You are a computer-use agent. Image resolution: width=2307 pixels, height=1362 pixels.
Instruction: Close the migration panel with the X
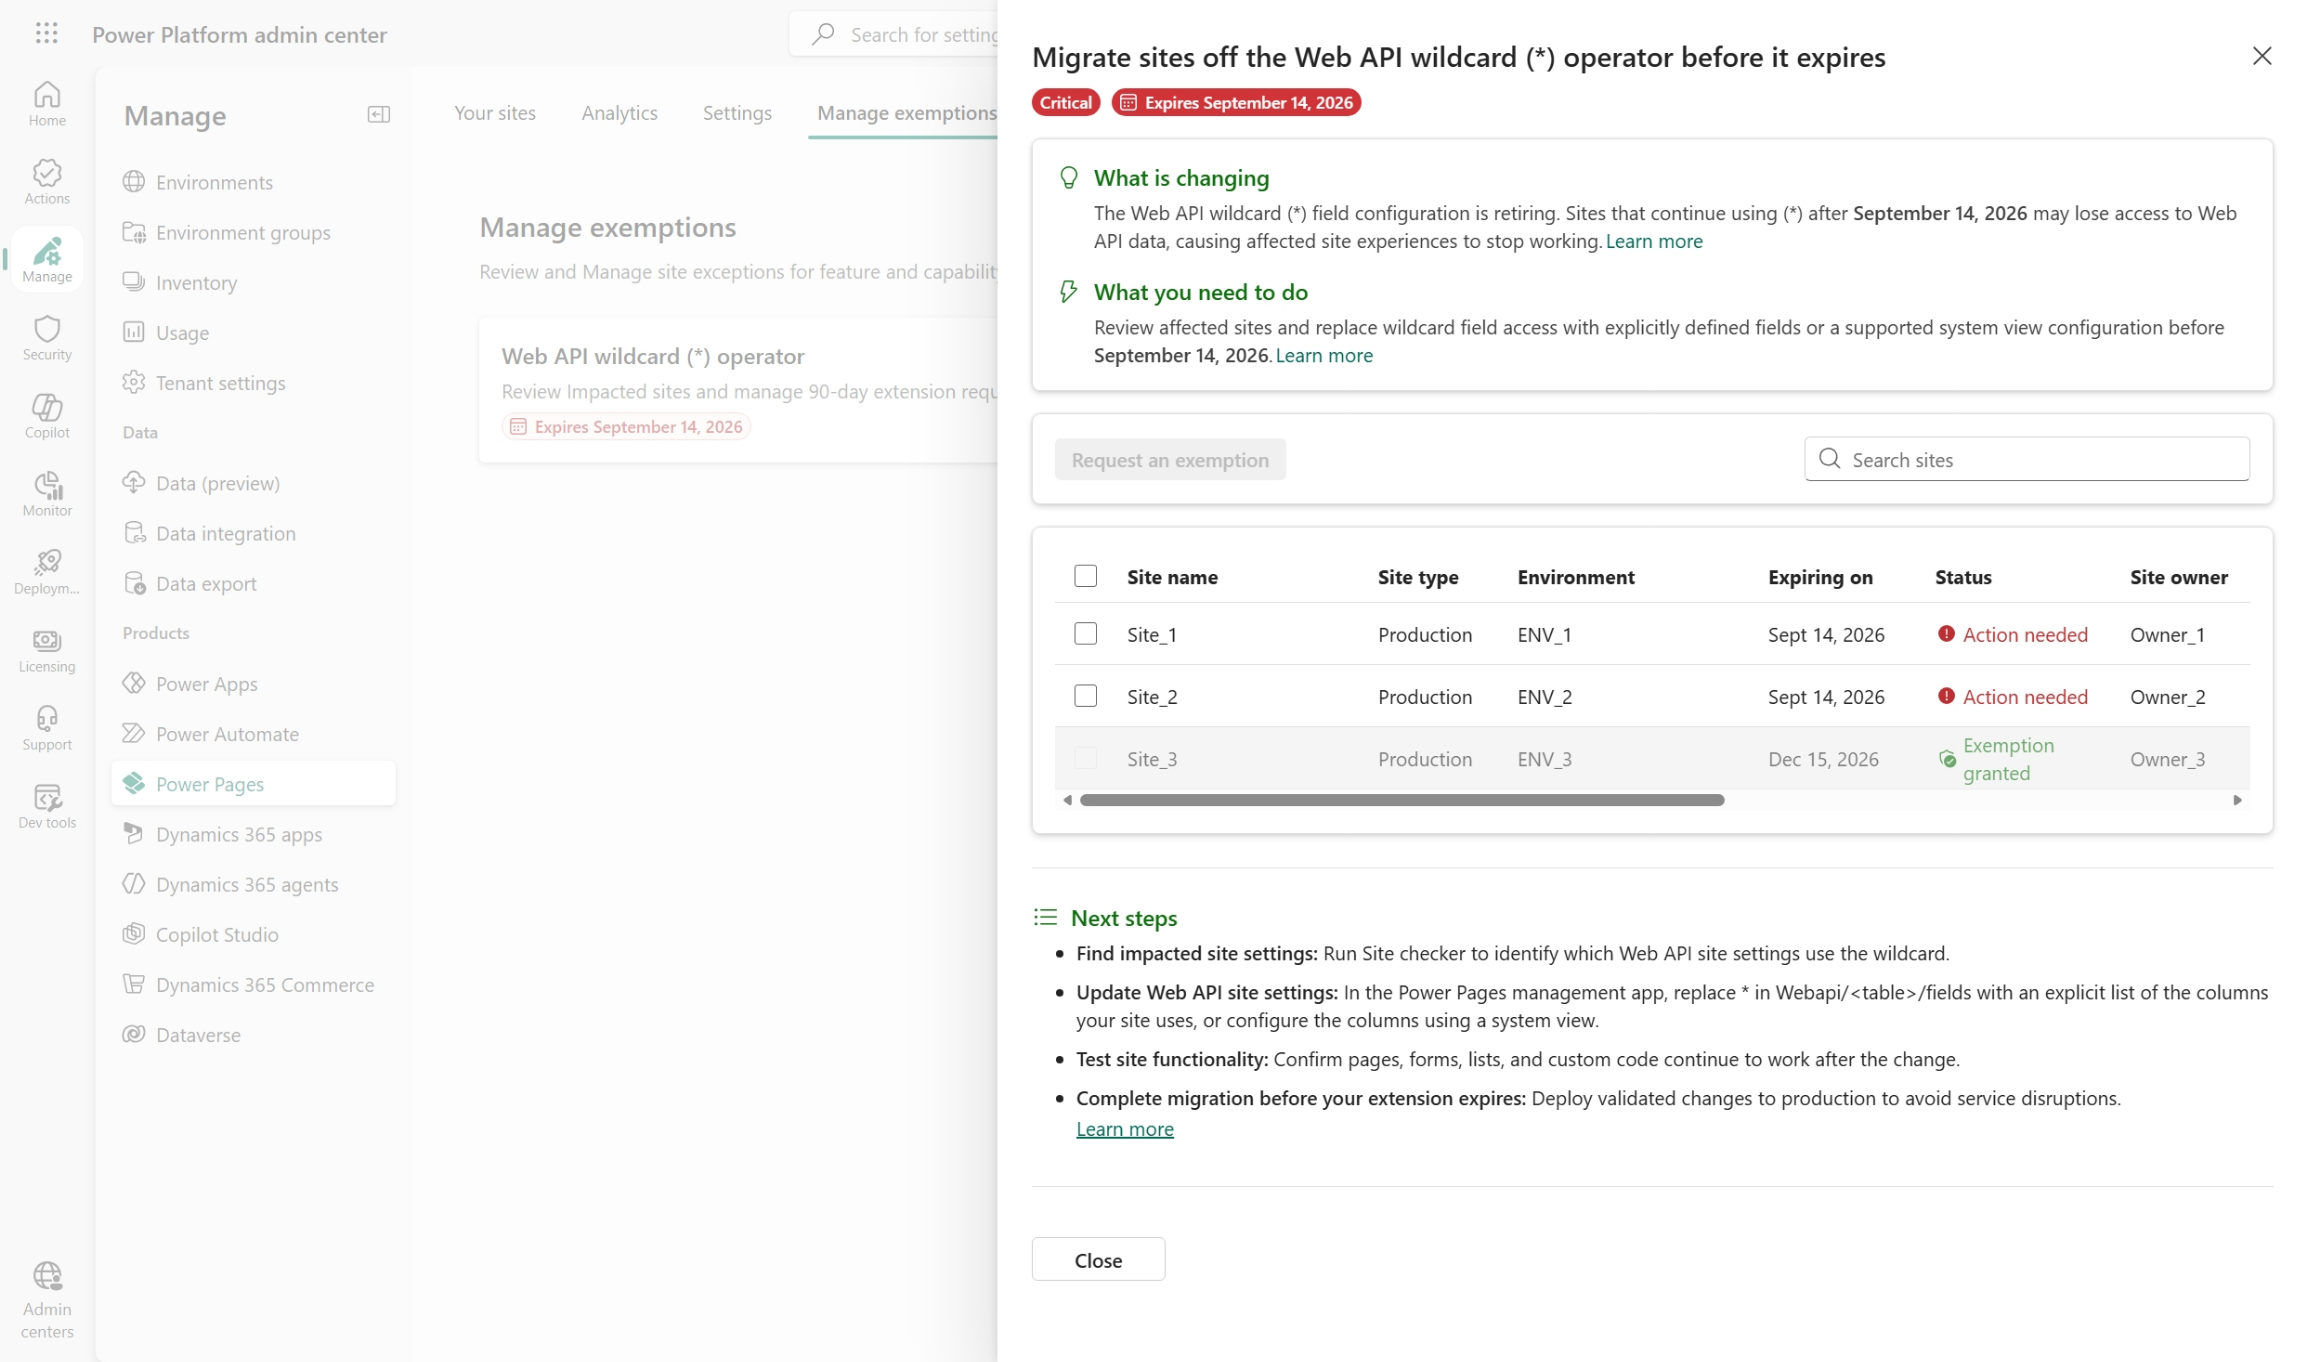(x=2262, y=56)
